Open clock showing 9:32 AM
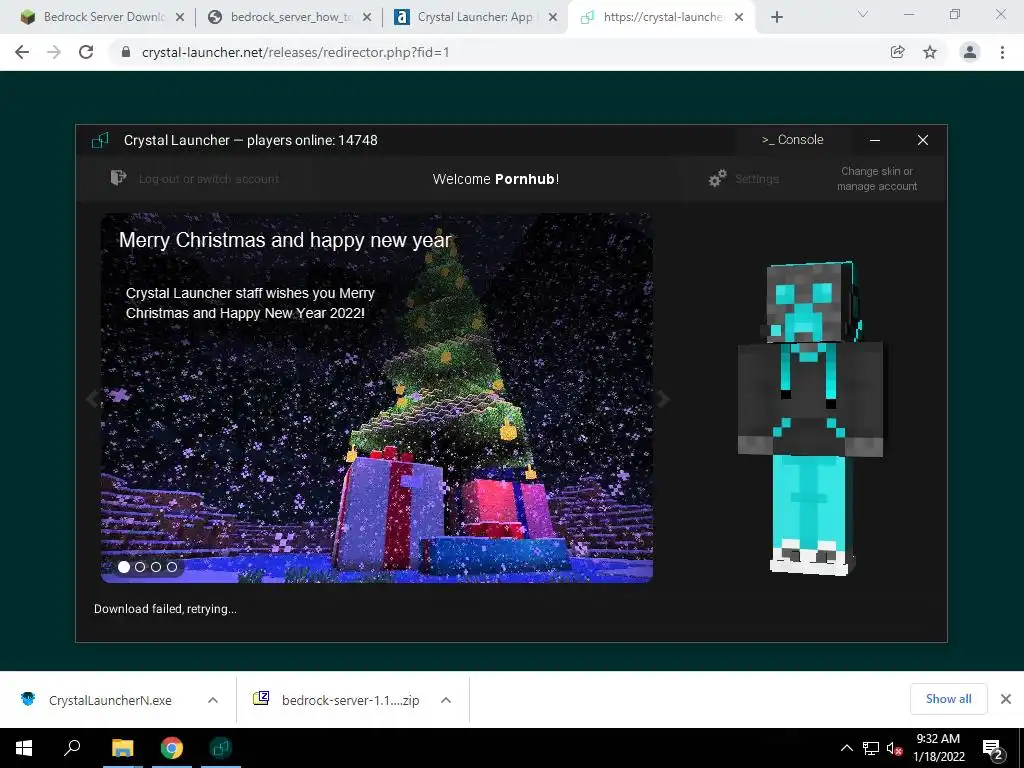1024x768 pixels. coord(938,748)
